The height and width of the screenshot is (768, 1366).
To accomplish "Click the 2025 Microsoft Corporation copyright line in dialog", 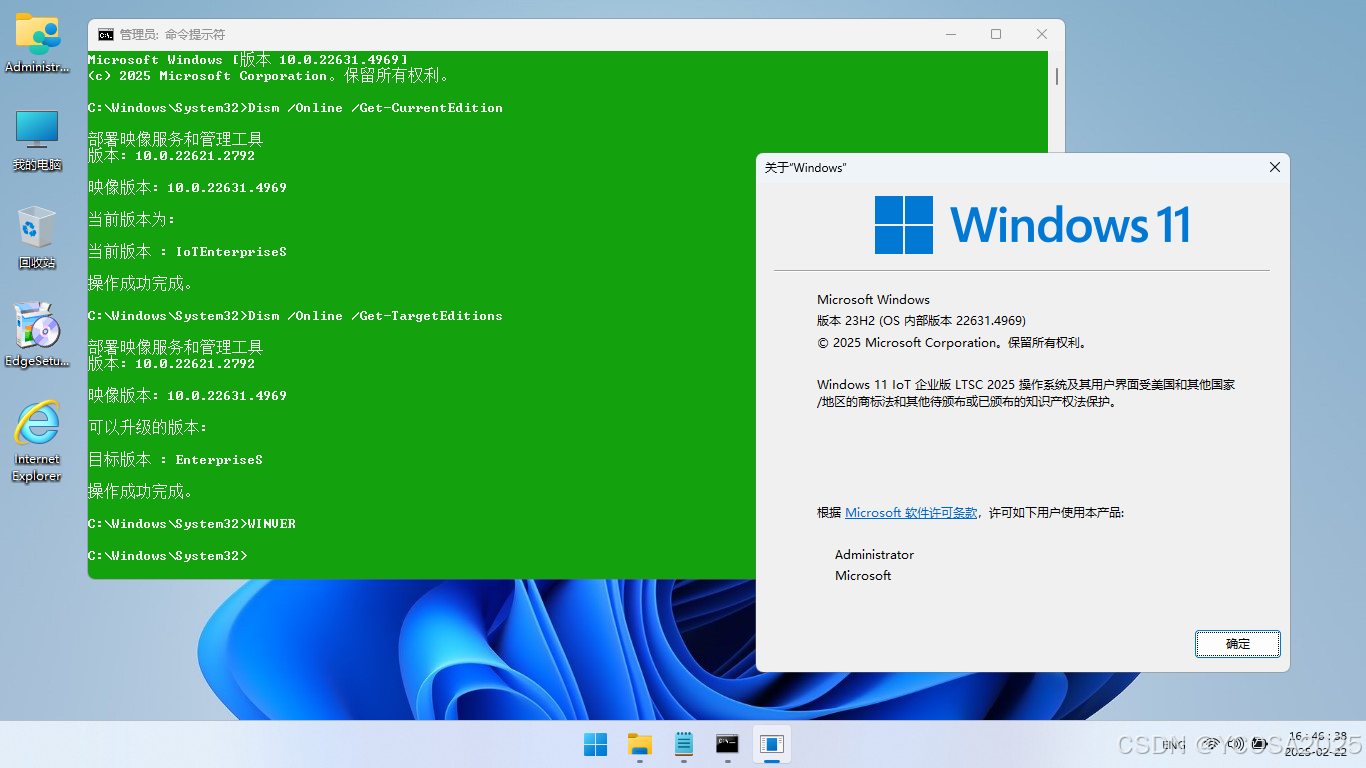I will coord(951,343).
